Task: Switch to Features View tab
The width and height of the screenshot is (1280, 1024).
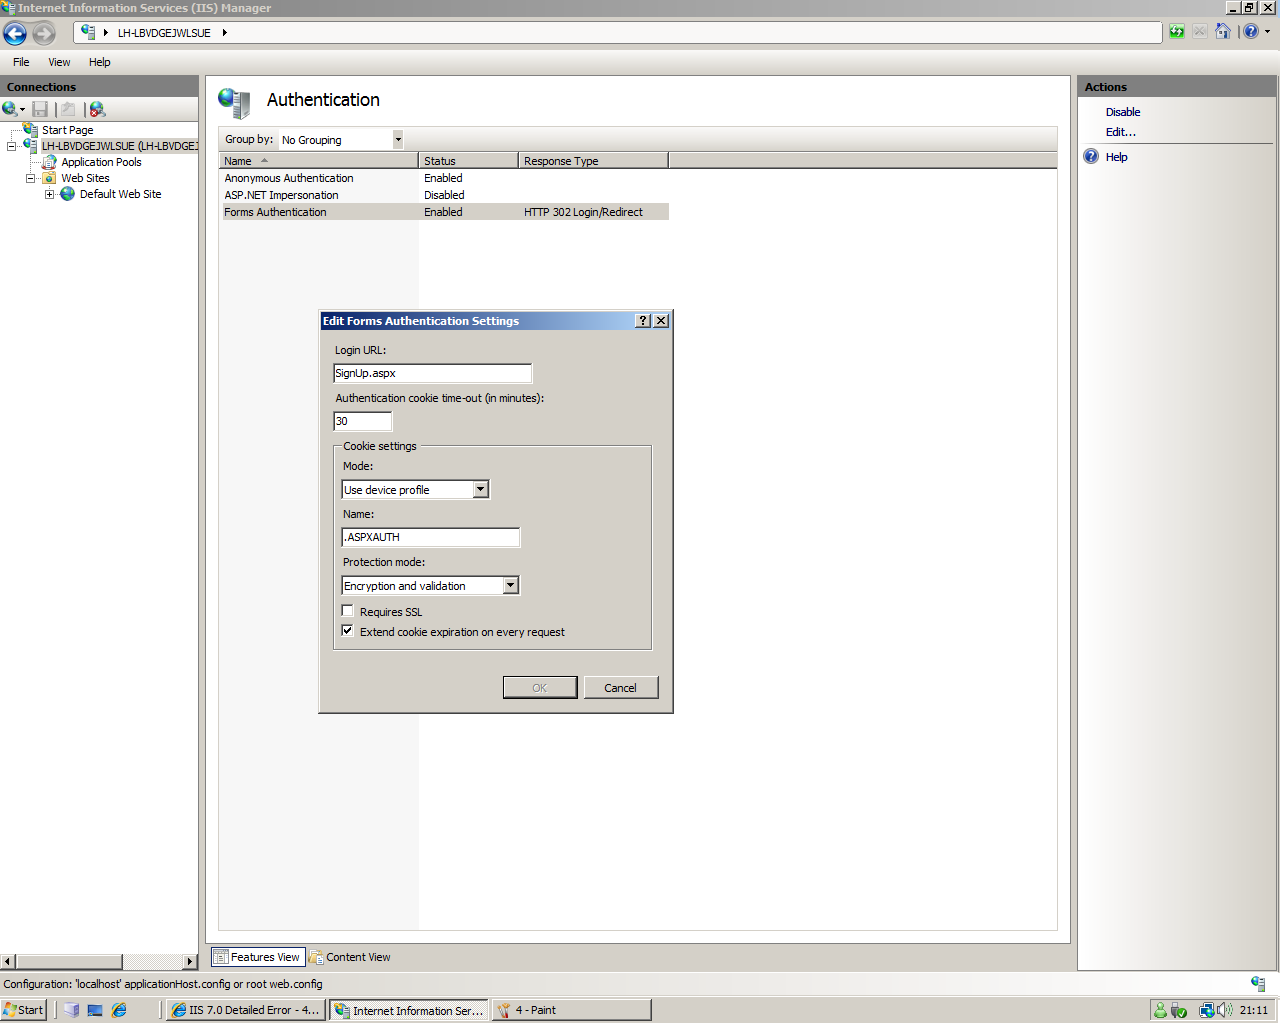Action: (257, 957)
